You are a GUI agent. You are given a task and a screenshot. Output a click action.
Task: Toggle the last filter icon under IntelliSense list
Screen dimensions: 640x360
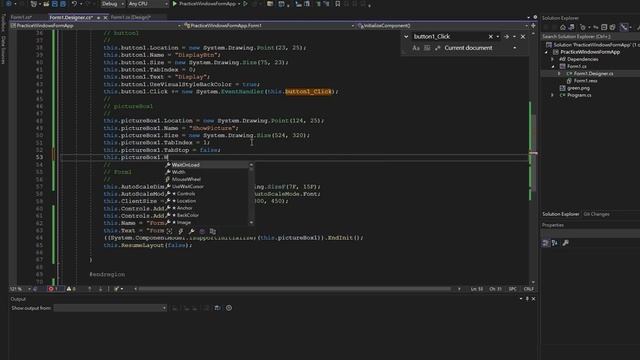213,231
